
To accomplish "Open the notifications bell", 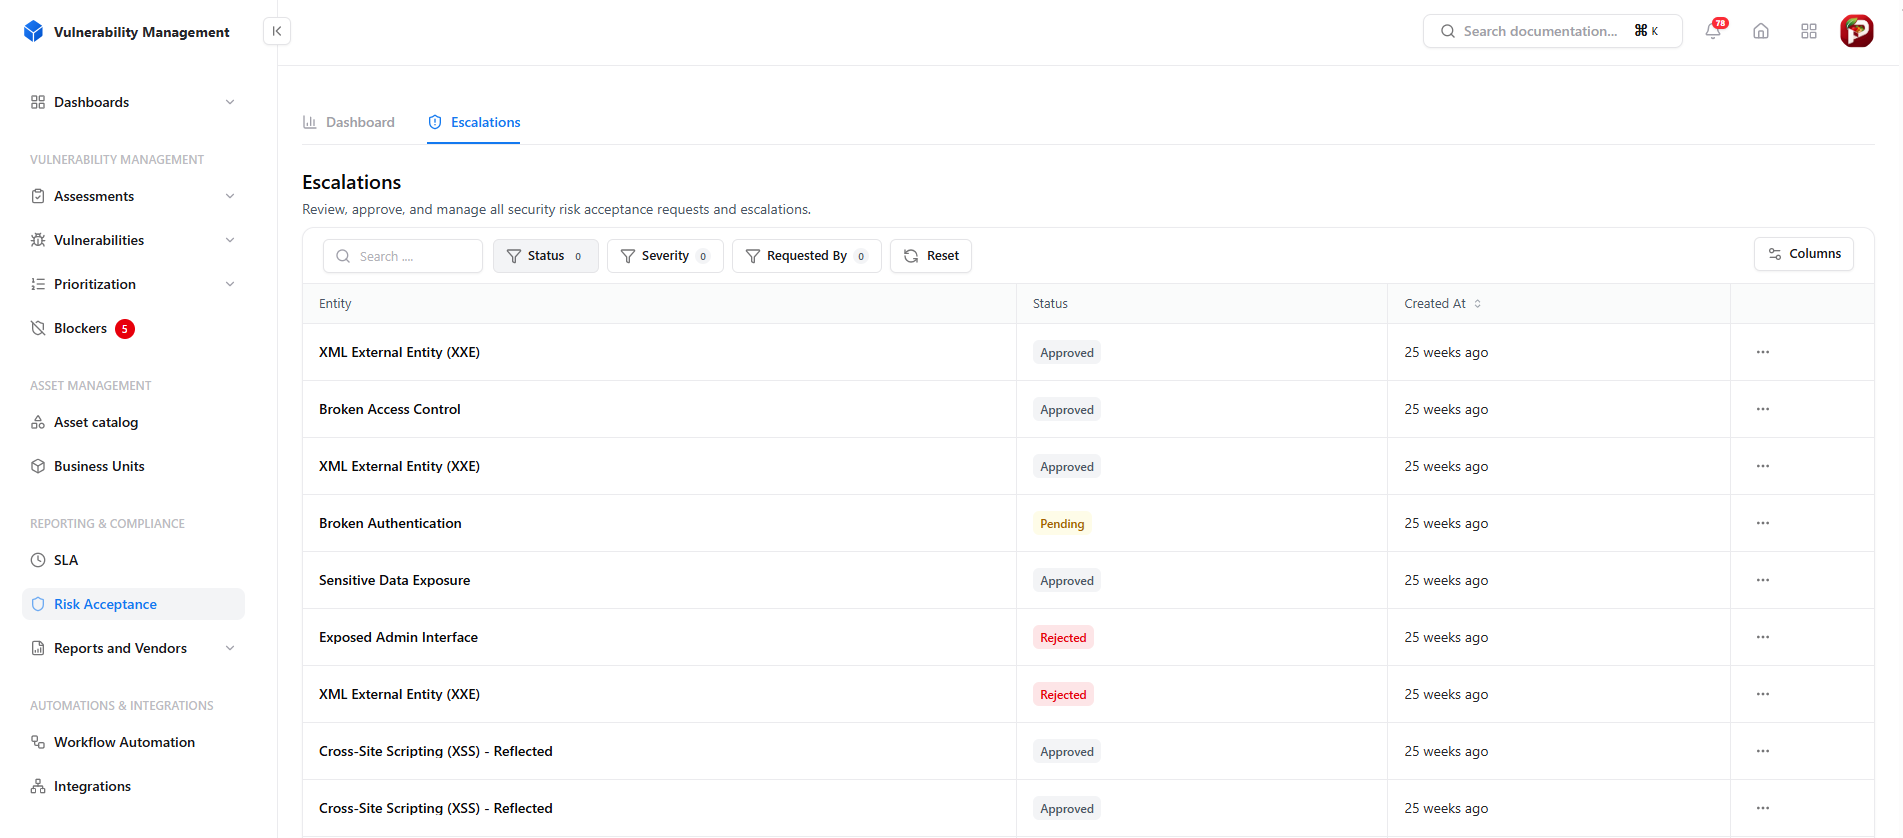I will click(1713, 31).
